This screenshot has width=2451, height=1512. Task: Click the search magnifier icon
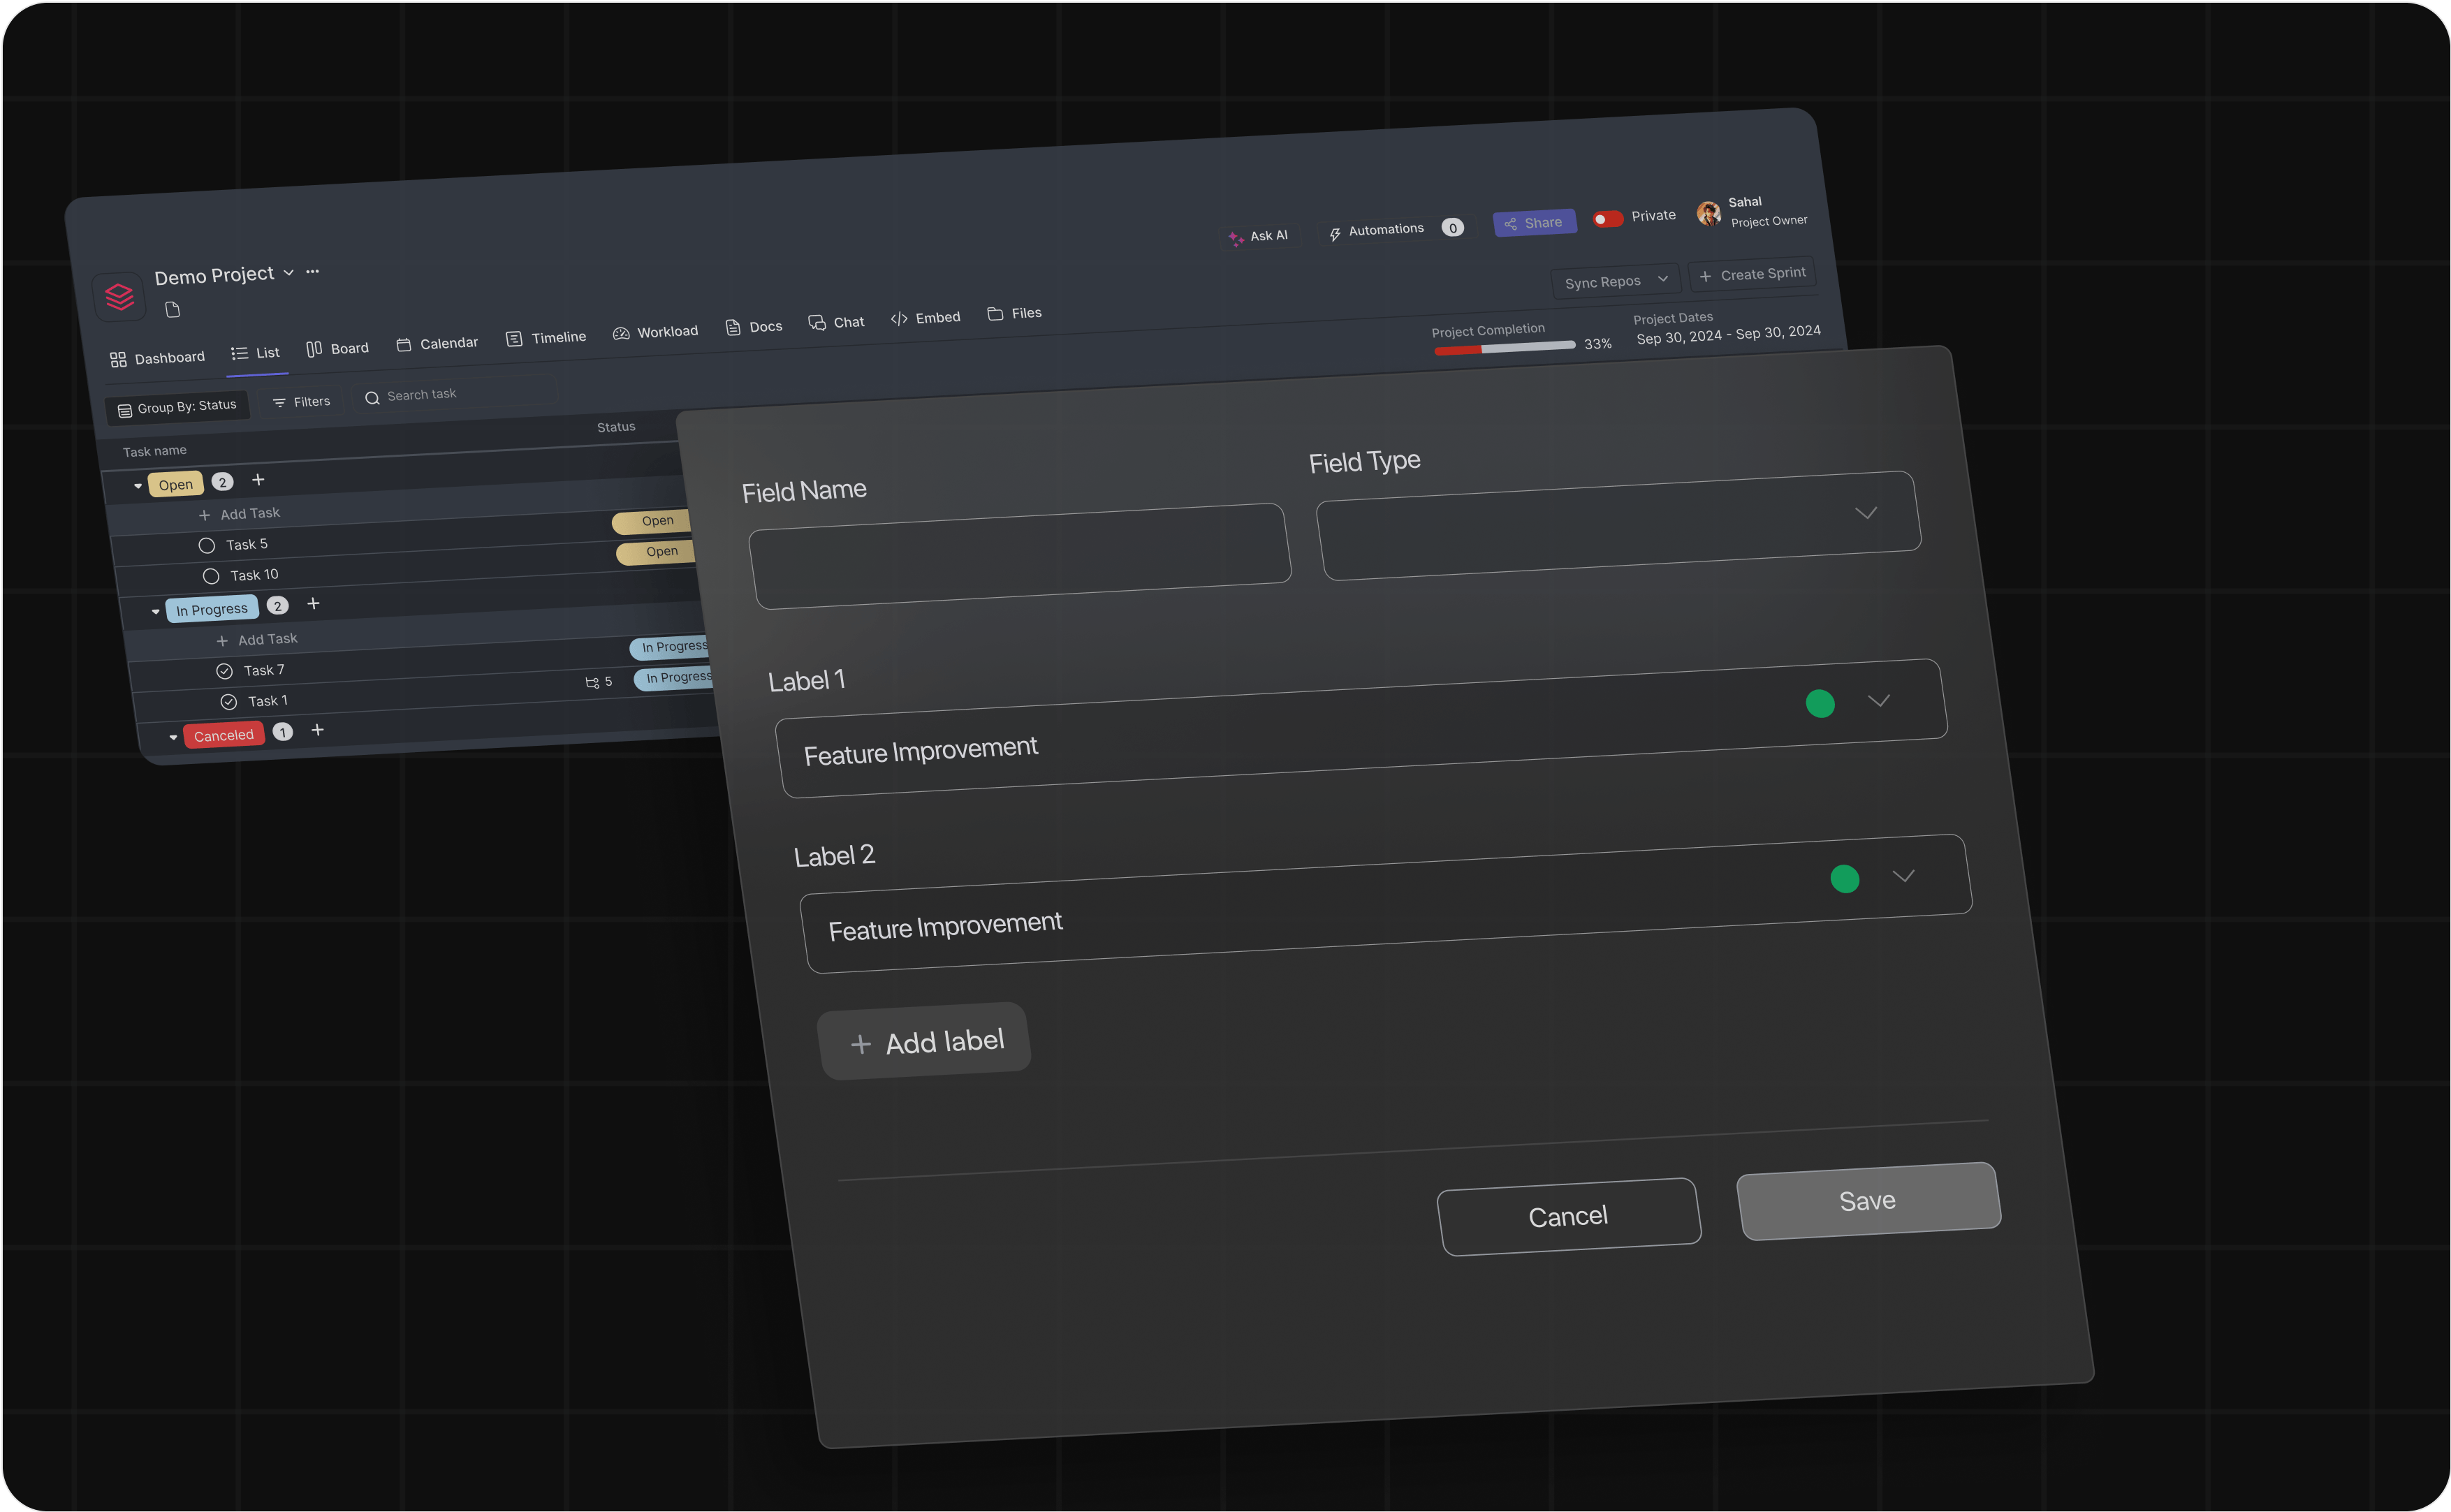(x=372, y=398)
